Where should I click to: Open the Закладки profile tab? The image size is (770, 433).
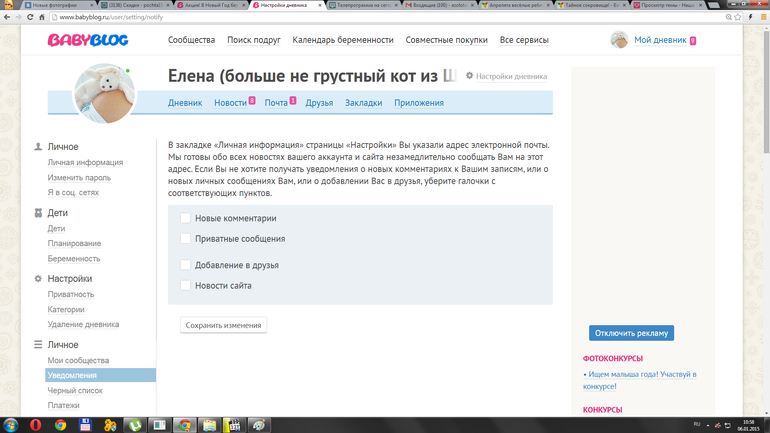coord(363,103)
